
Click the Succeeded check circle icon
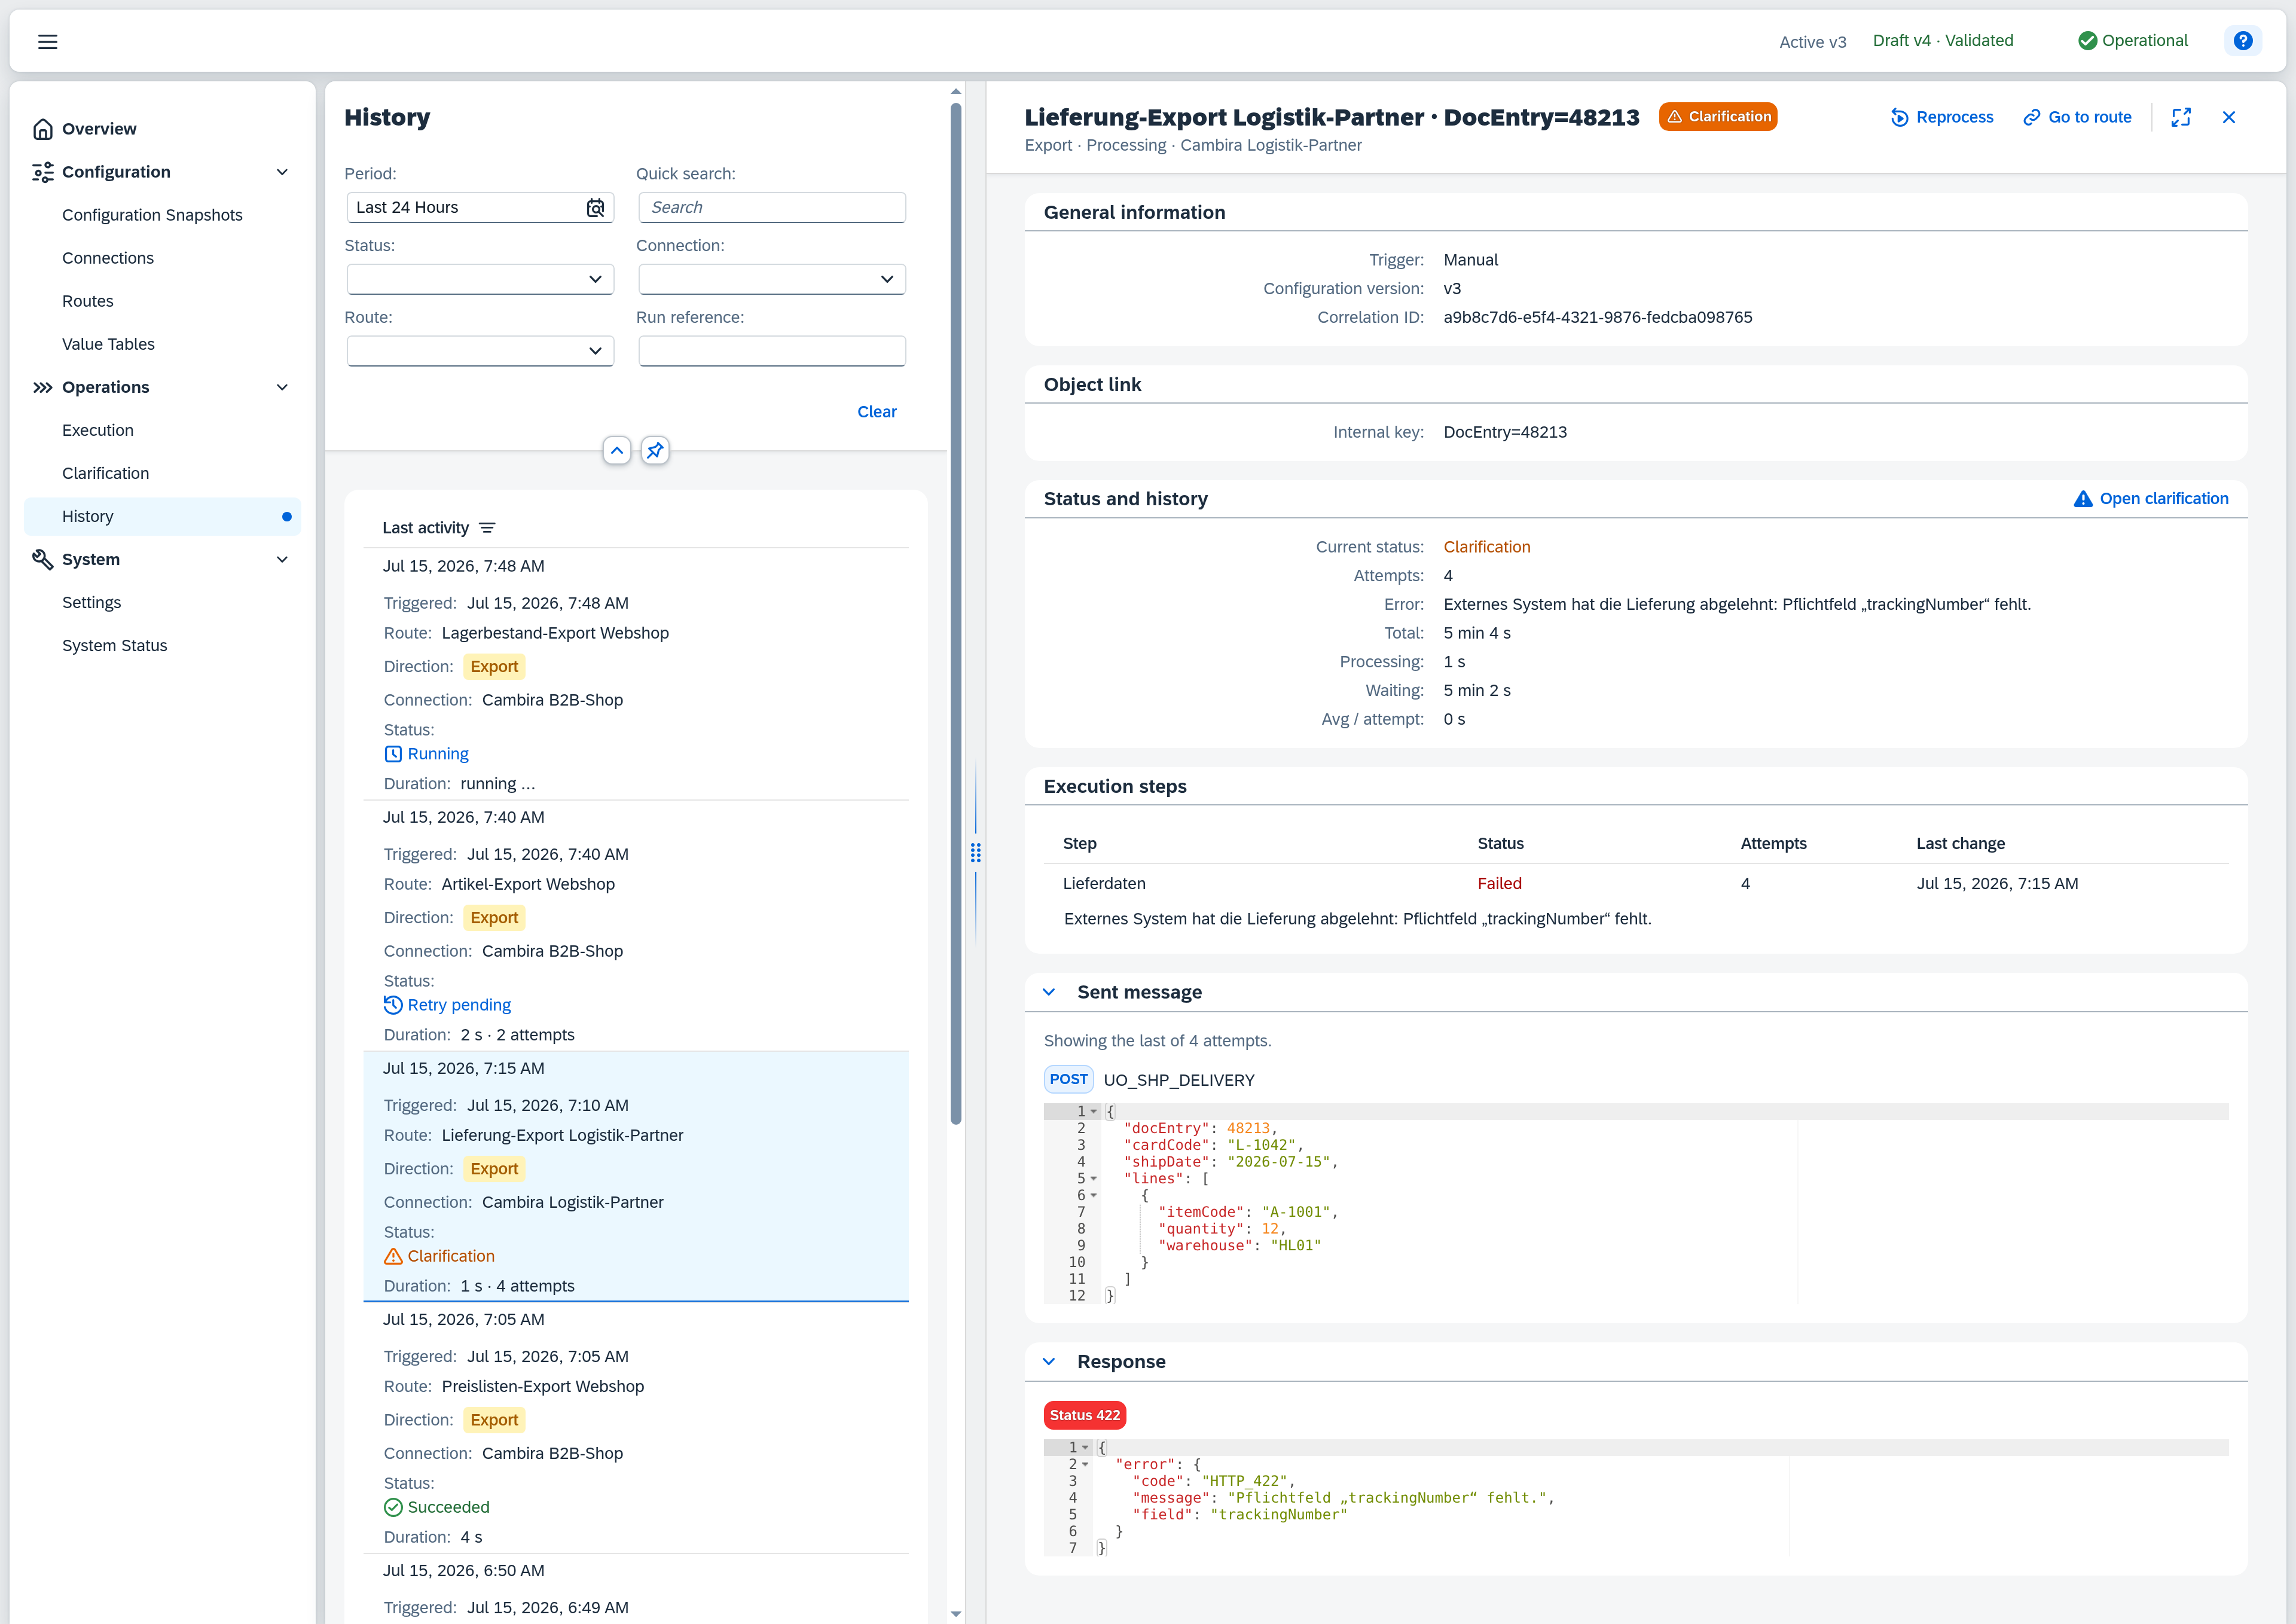click(x=393, y=1507)
